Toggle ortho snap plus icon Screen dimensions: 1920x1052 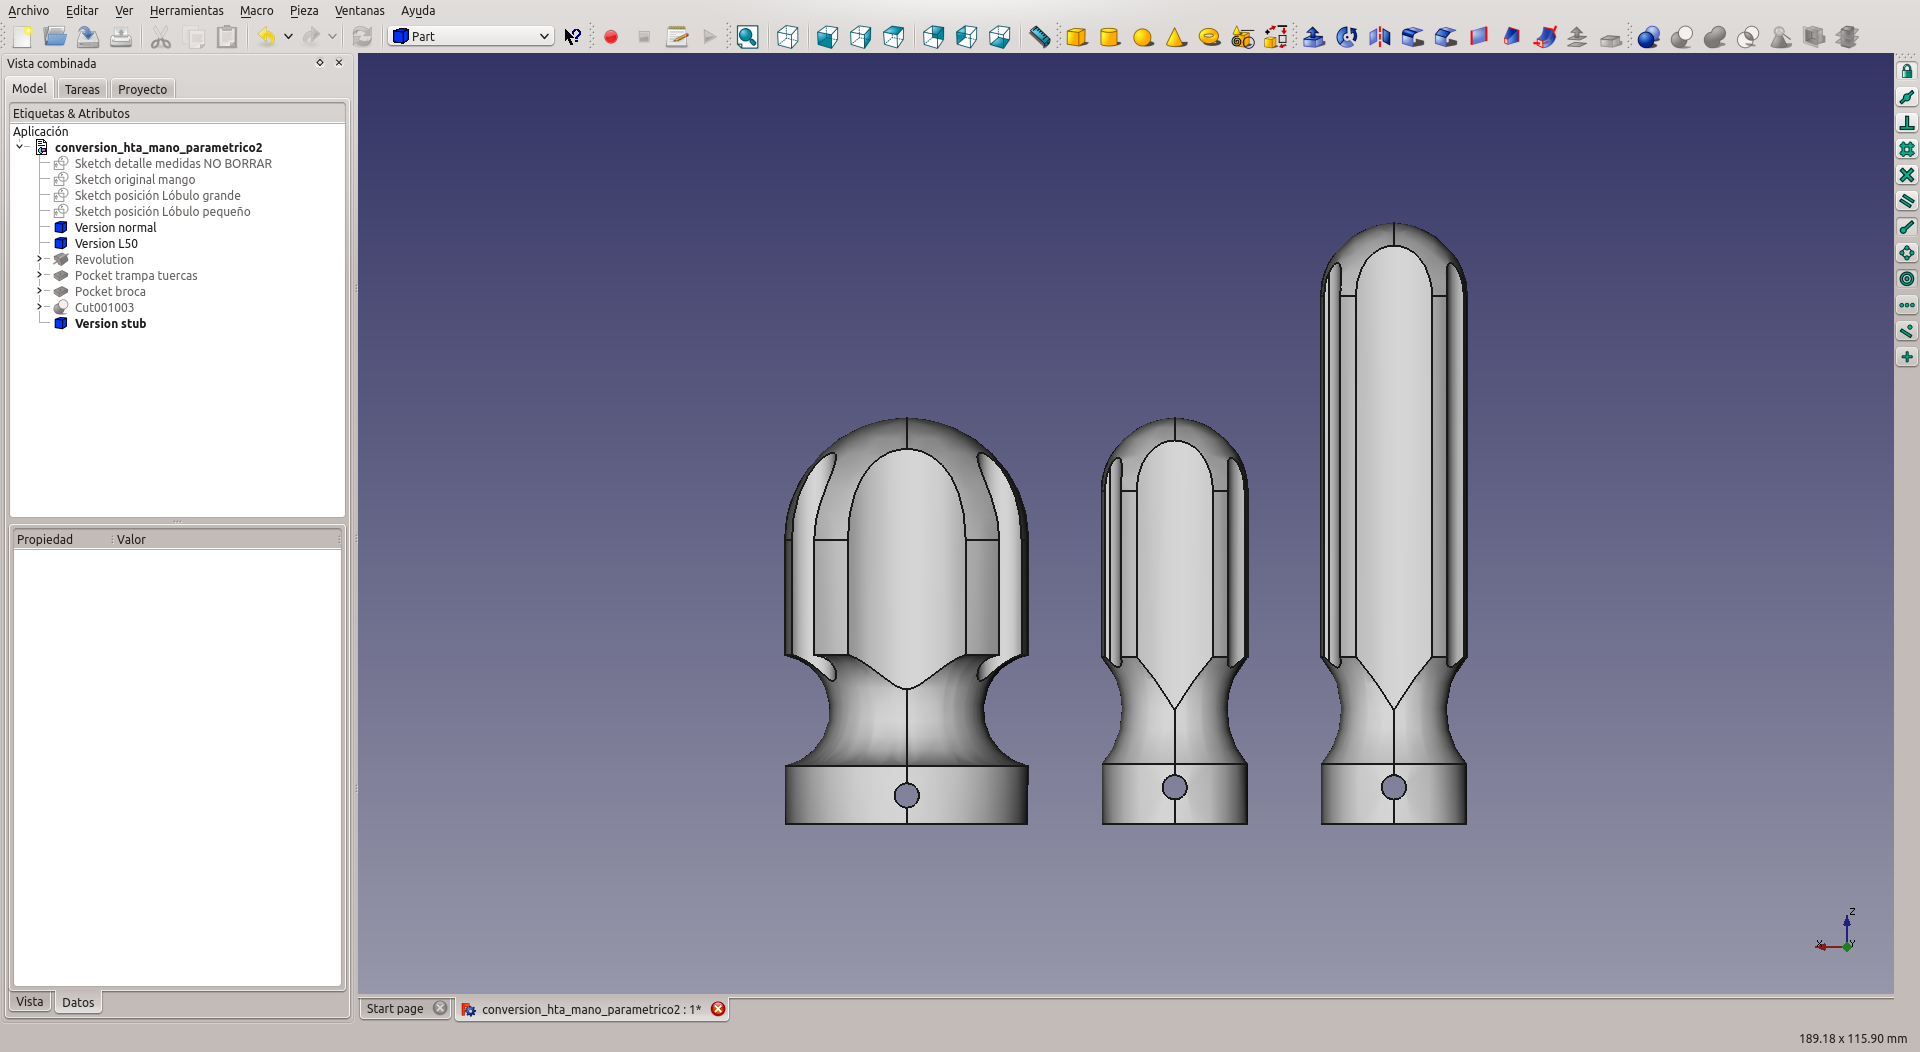(1907, 357)
